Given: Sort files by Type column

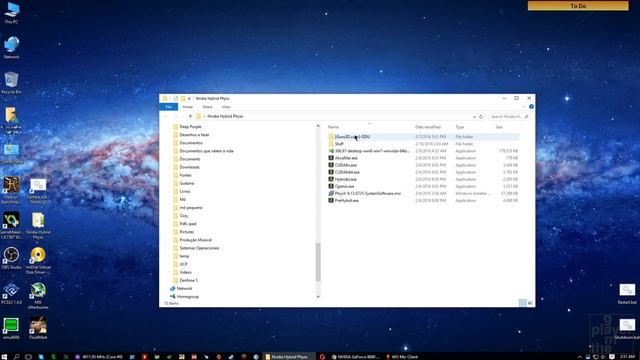Looking at the screenshot, I should pyautogui.click(x=460, y=127).
